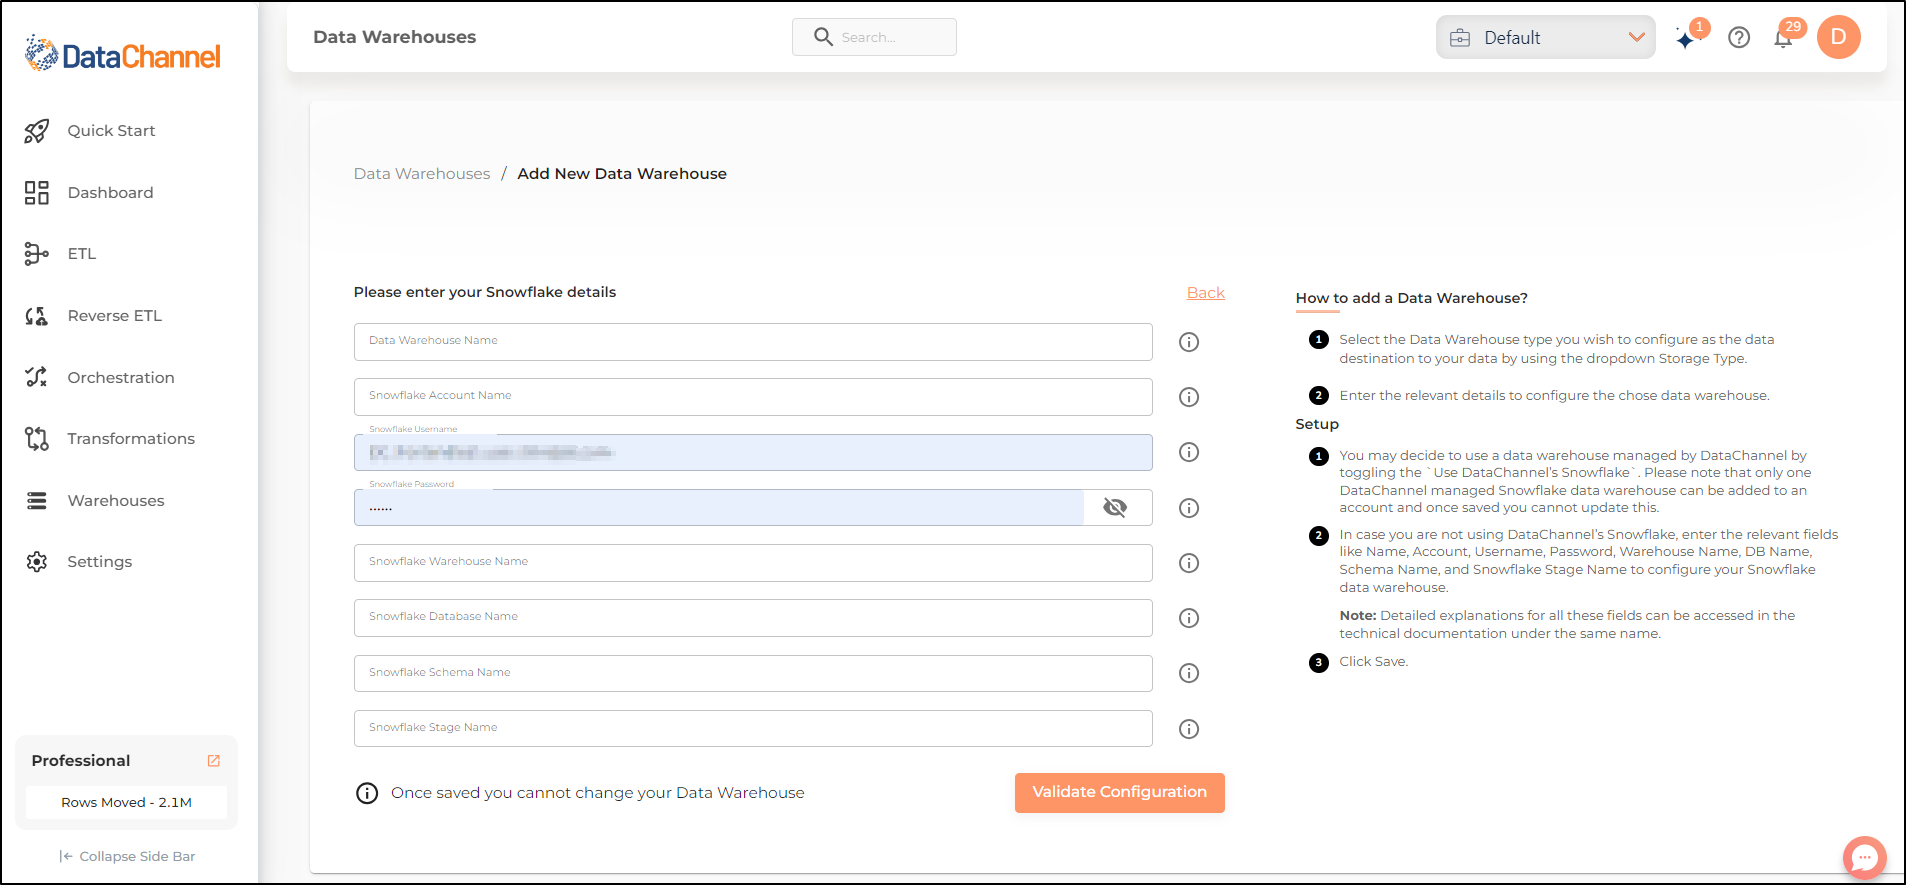Focus Snowflake Account Name field
This screenshot has width=1906, height=885.
click(753, 397)
